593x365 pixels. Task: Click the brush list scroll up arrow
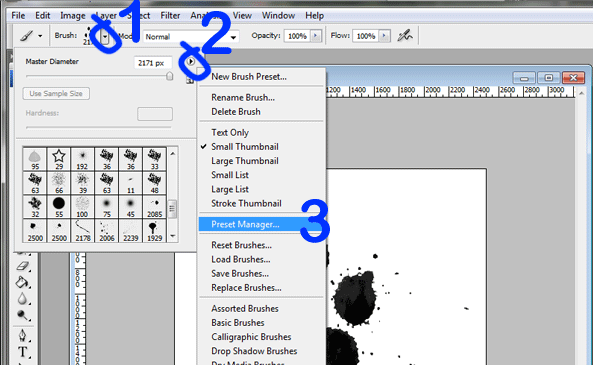pyautogui.click(x=172, y=154)
